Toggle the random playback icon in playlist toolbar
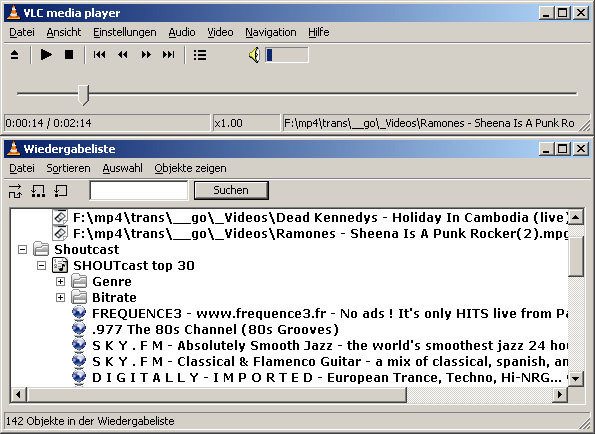This screenshot has height=434, width=595. pyautogui.click(x=15, y=191)
